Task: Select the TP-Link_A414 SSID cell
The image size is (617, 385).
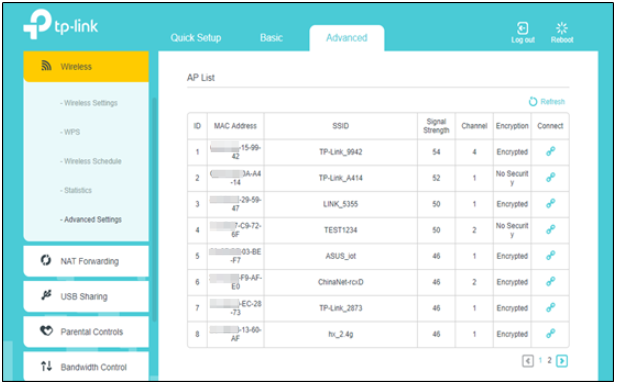Action: [340, 178]
